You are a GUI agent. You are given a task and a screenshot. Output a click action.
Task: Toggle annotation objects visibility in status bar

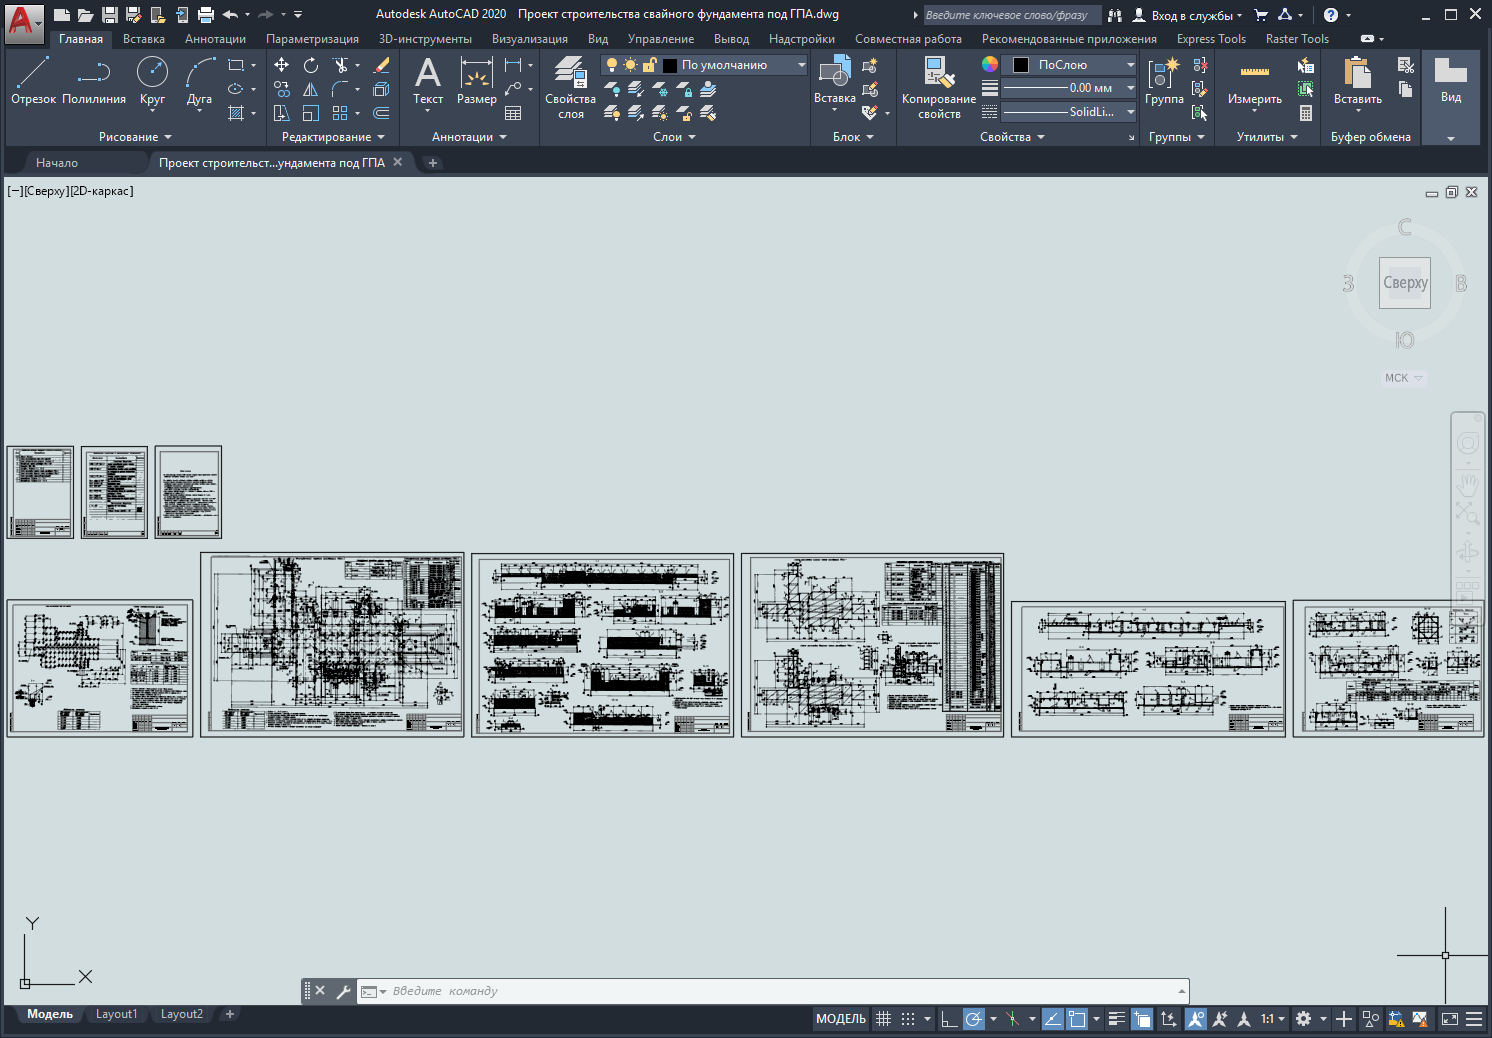[x=1196, y=1019]
